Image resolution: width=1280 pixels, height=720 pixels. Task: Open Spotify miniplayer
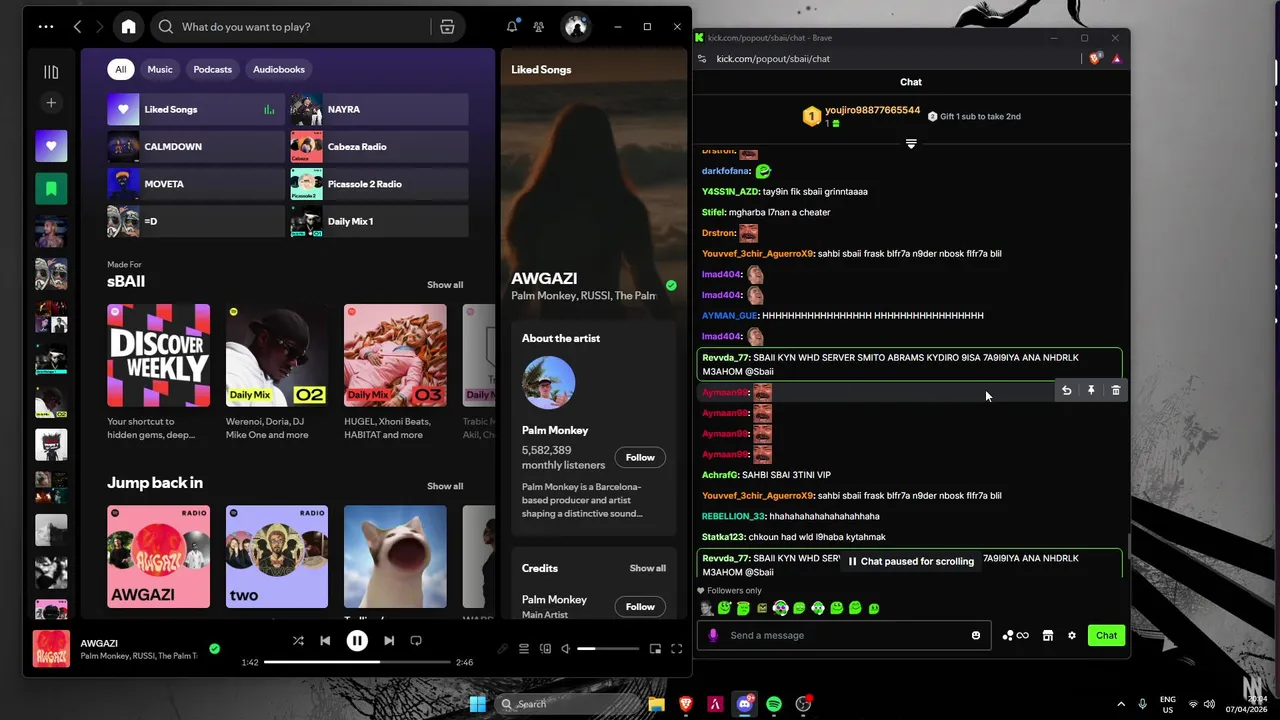click(x=655, y=649)
